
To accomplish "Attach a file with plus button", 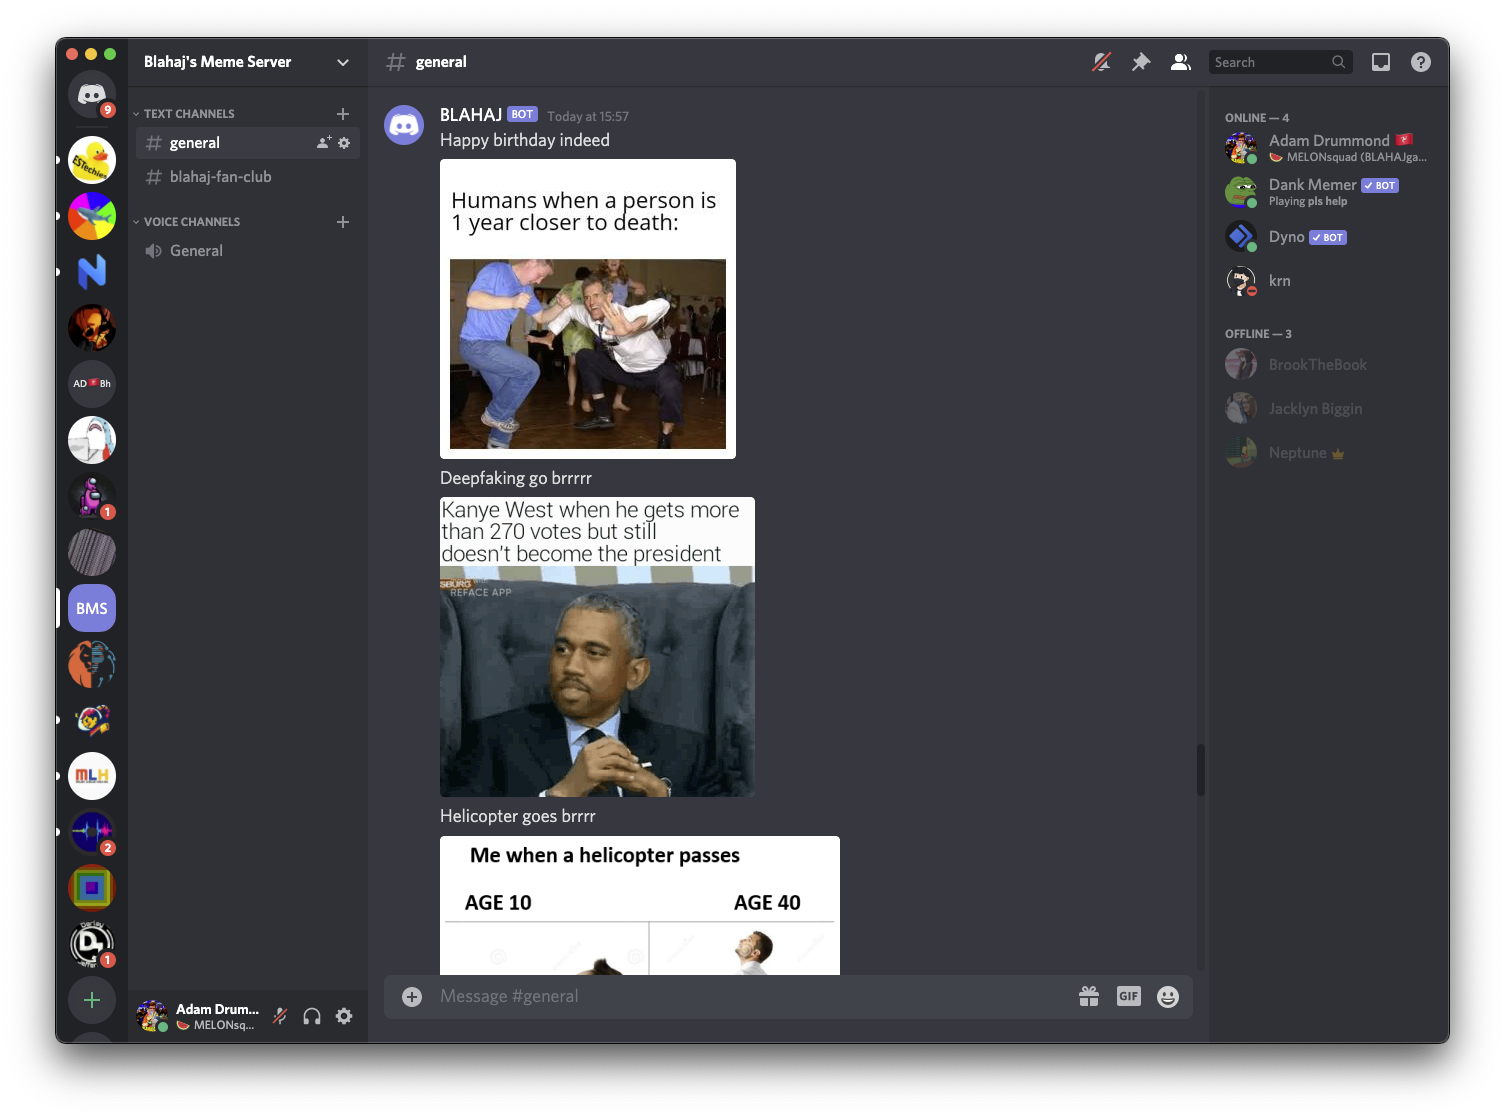I will 412,996.
